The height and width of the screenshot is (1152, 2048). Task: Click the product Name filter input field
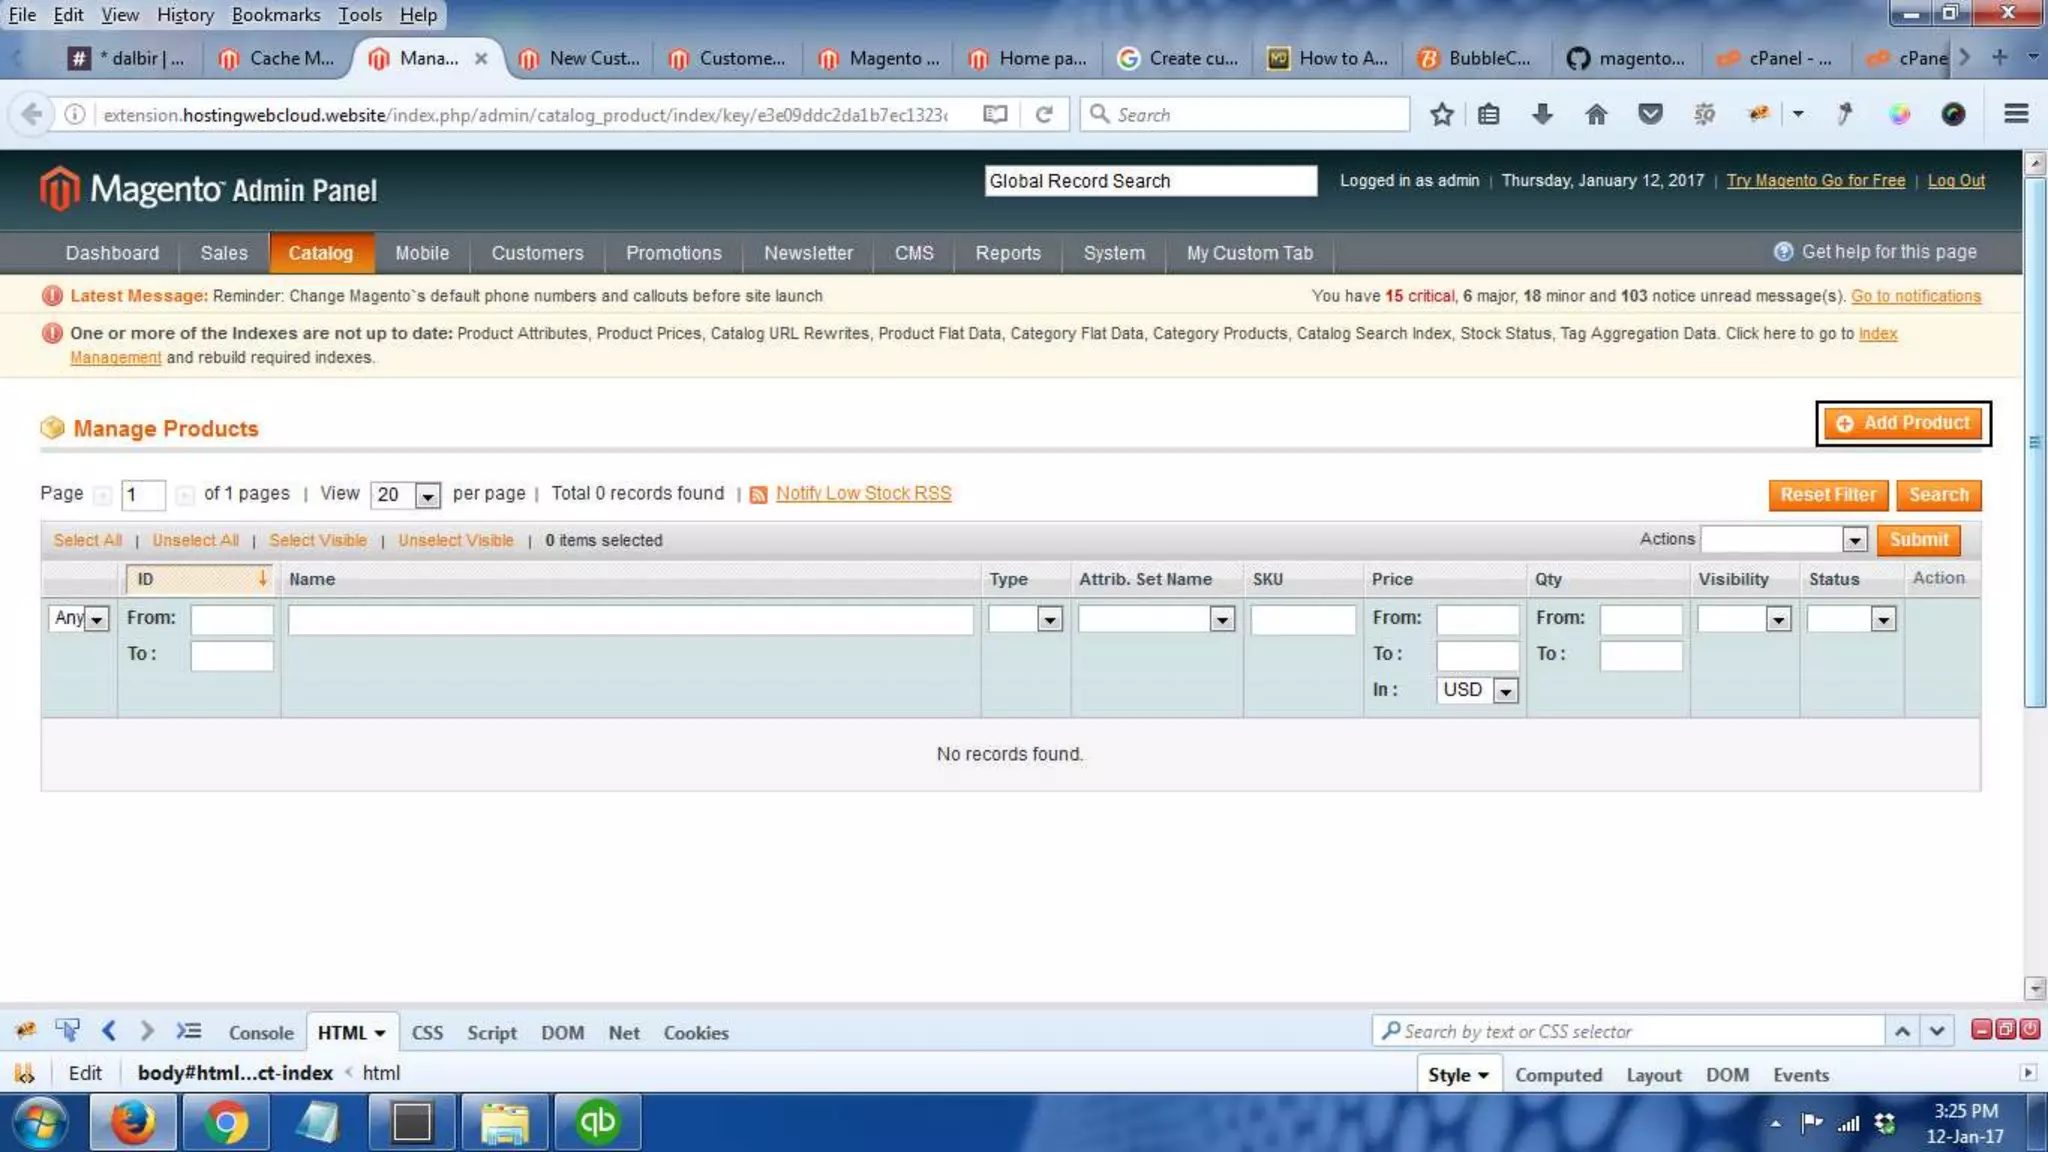(x=630, y=620)
